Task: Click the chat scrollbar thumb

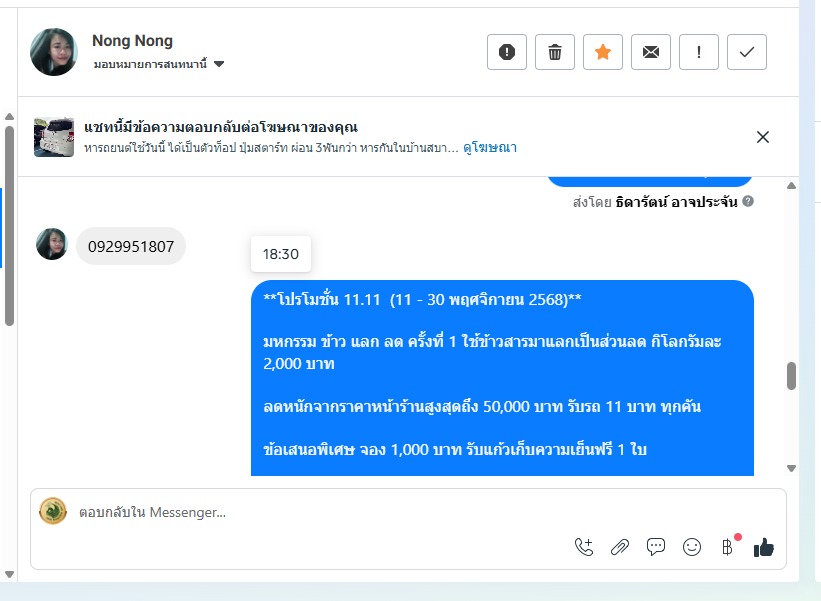Action: point(791,376)
